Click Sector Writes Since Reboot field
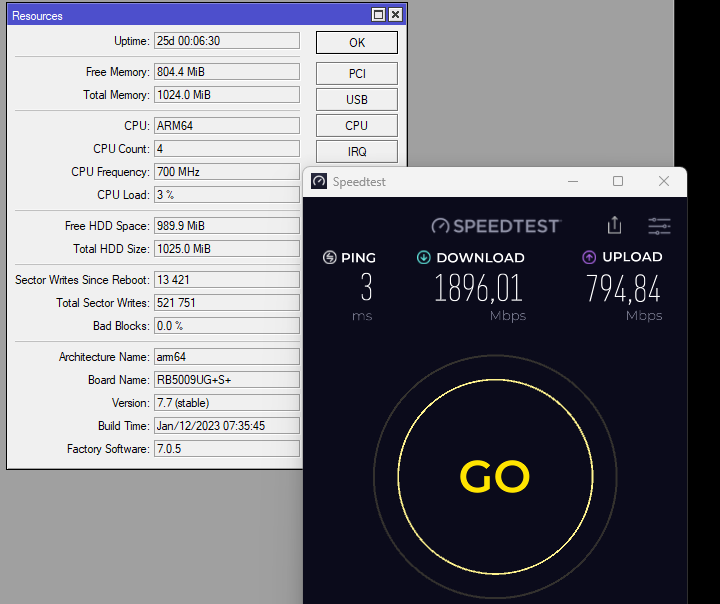 227,279
